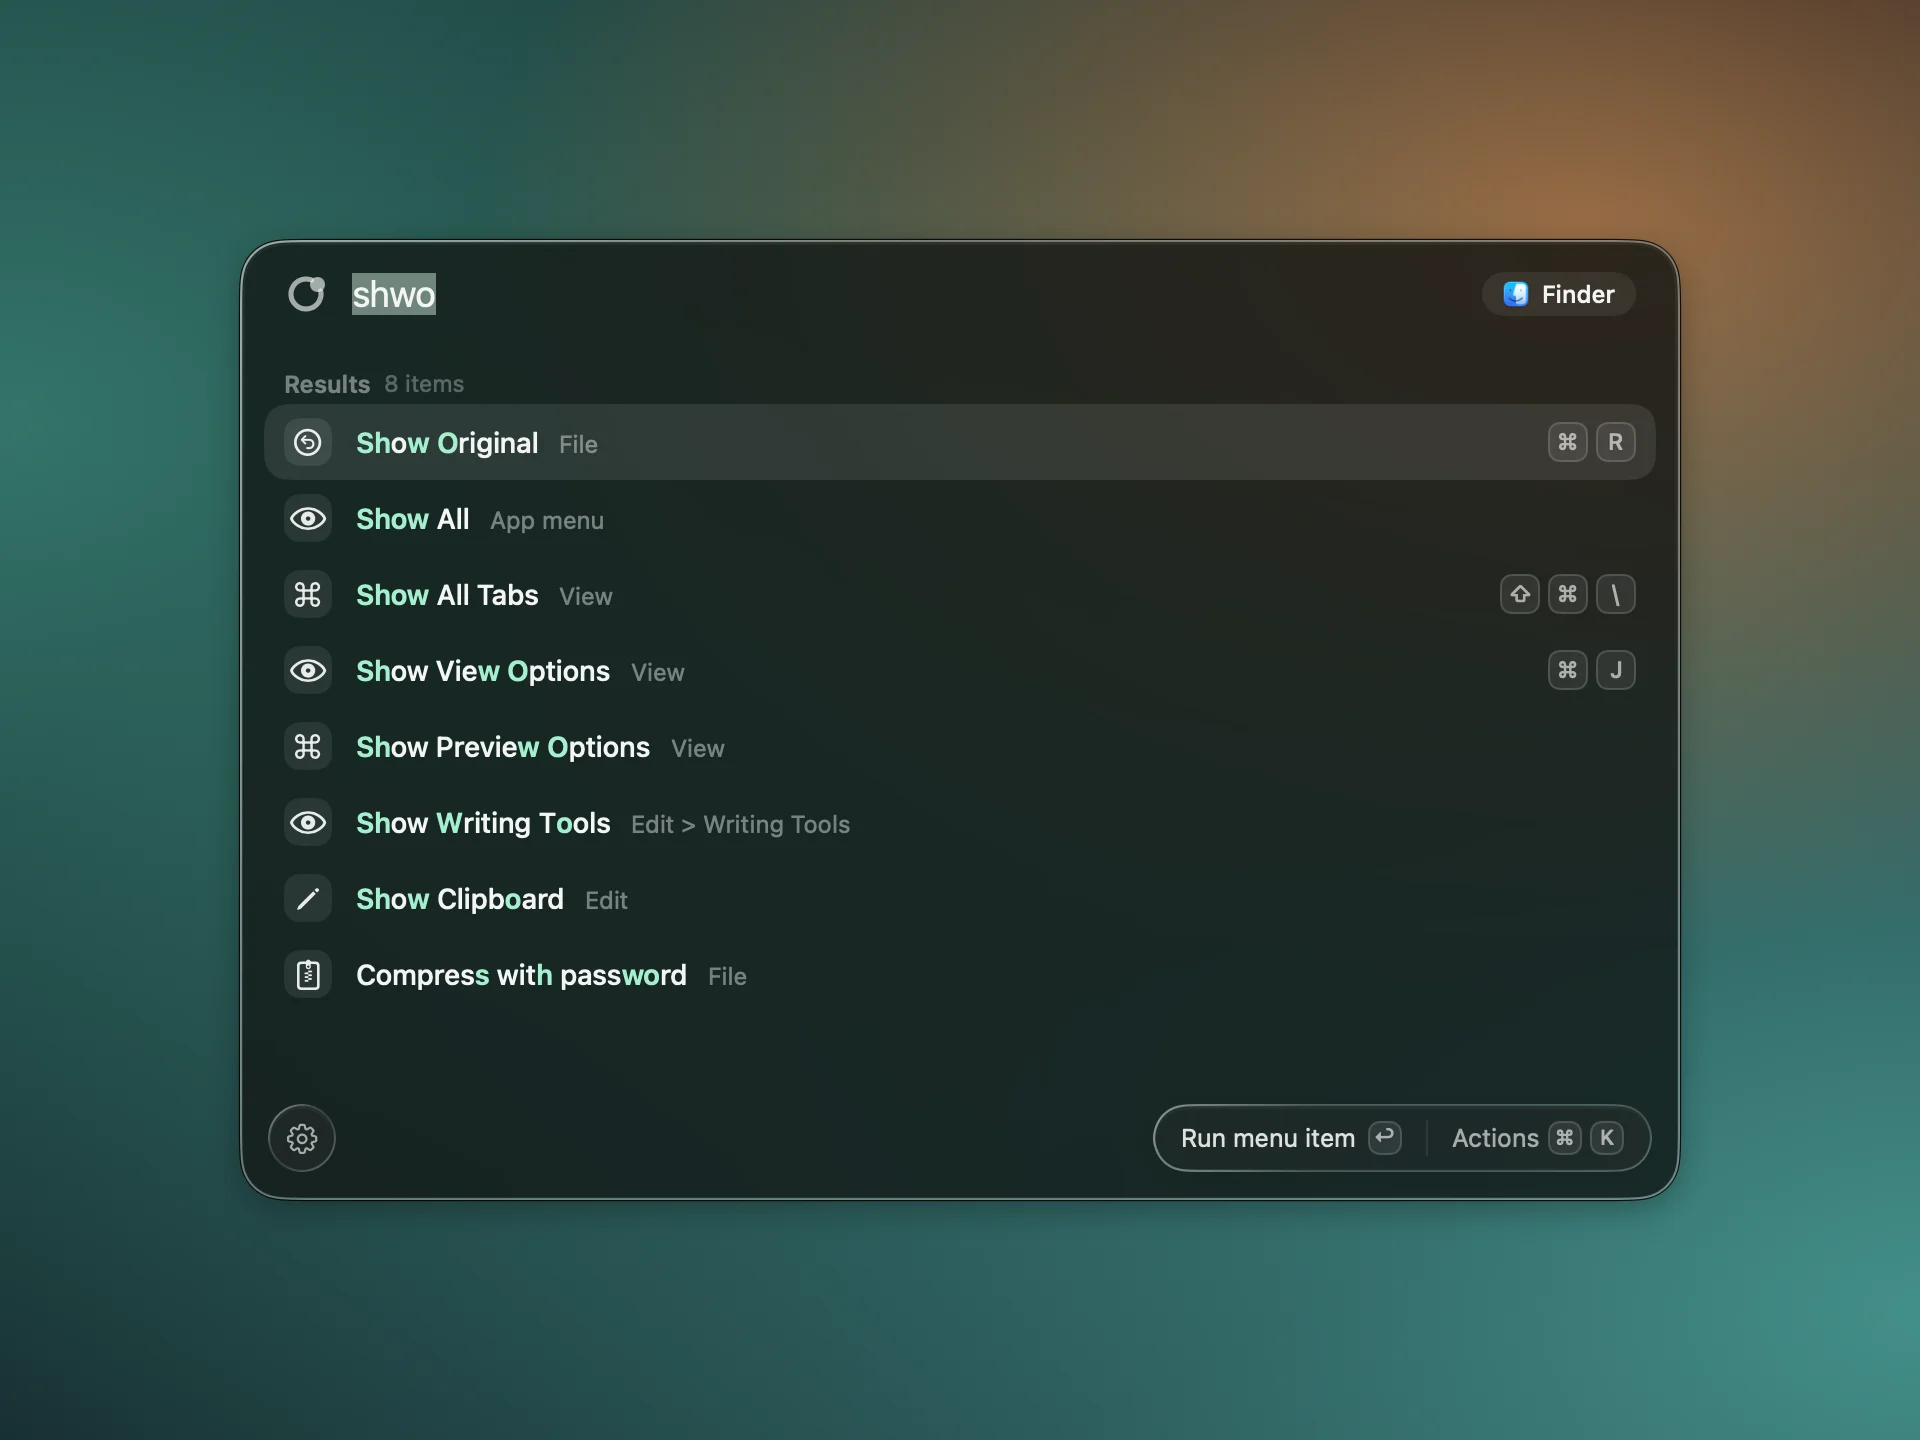The width and height of the screenshot is (1920, 1440).
Task: Click the 'App menu' subtitle of Show All
Action: point(547,521)
